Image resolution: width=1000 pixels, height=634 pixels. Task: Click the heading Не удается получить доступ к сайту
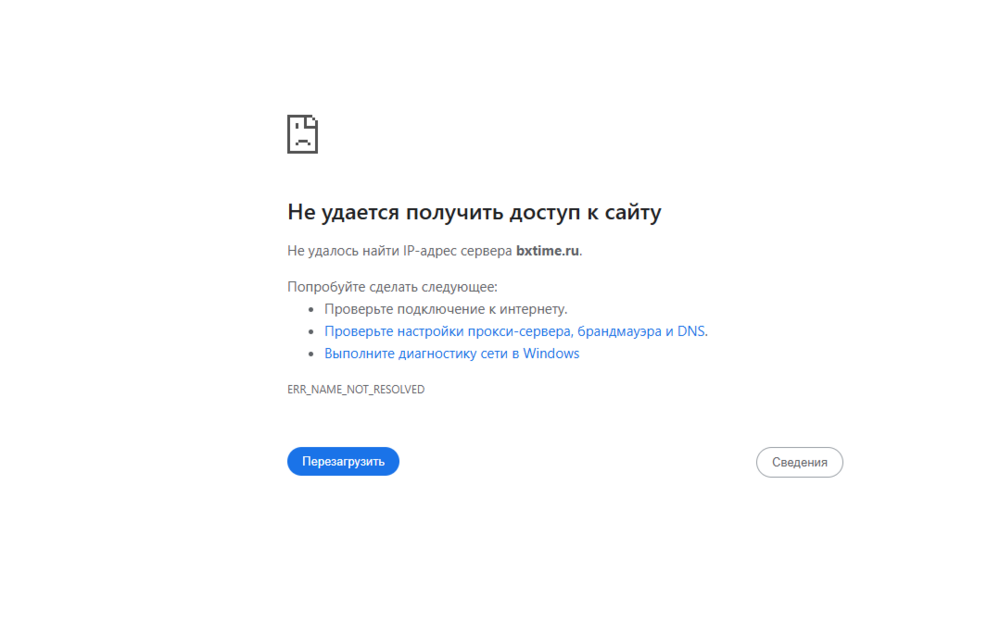click(x=474, y=212)
